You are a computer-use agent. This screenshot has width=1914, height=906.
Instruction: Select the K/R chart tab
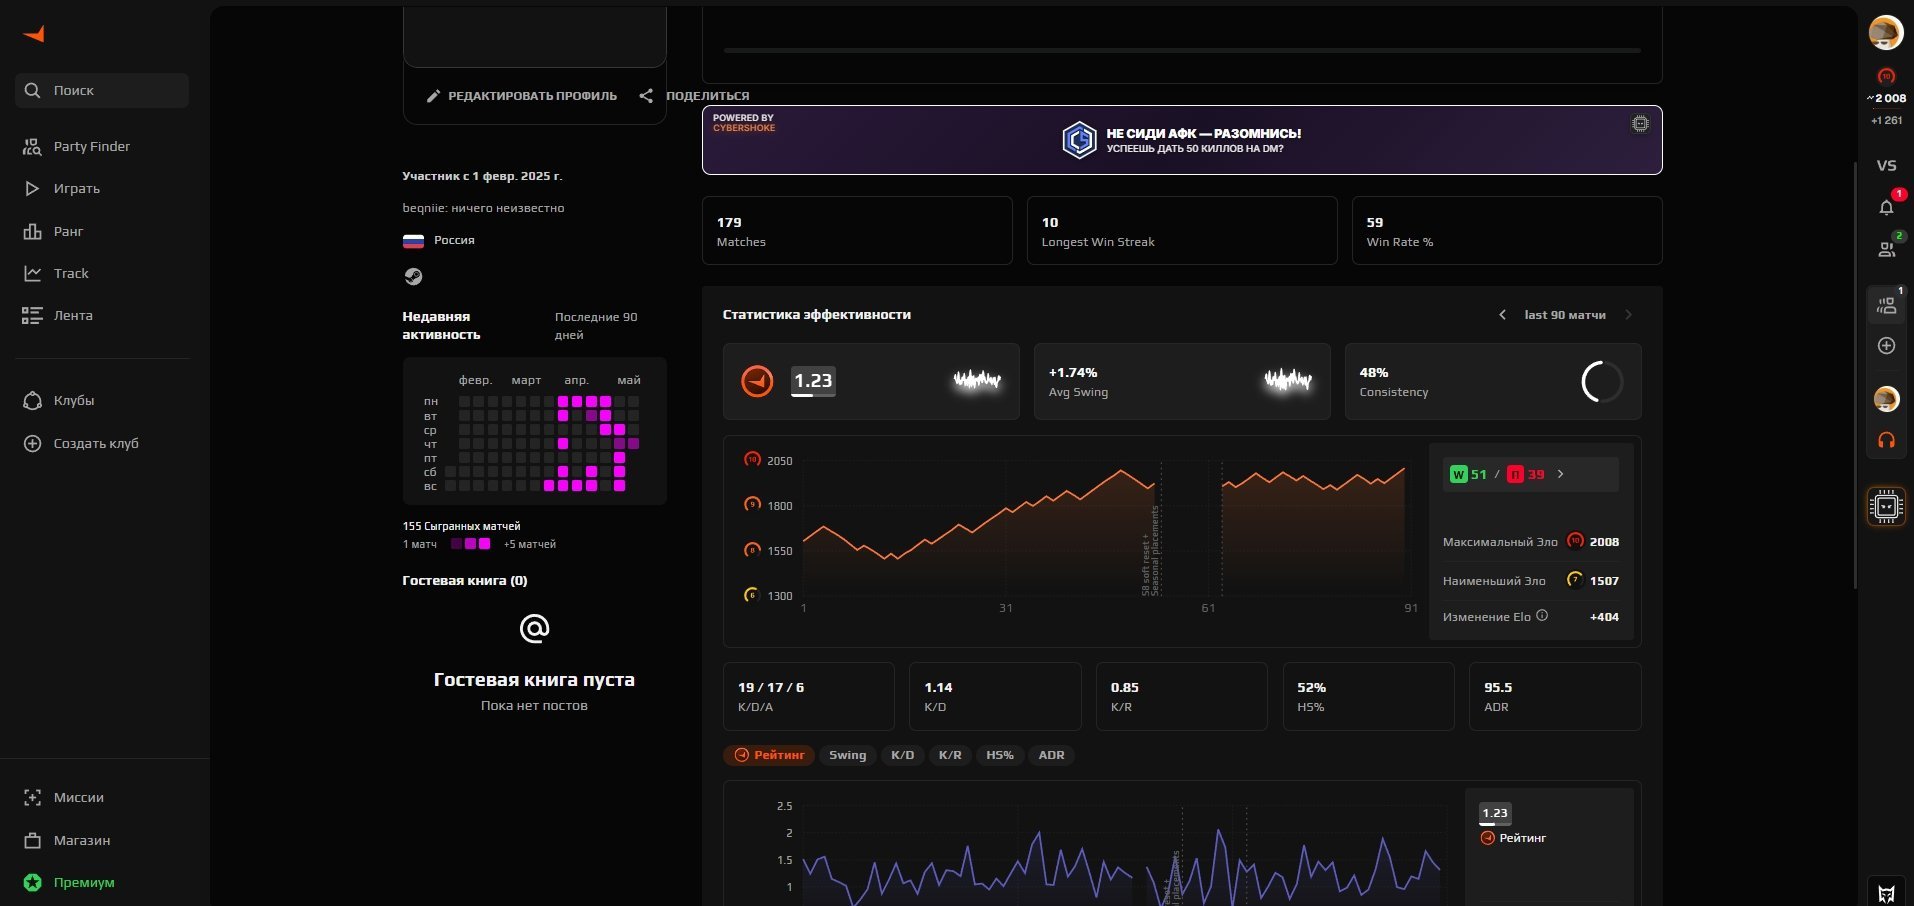point(950,755)
